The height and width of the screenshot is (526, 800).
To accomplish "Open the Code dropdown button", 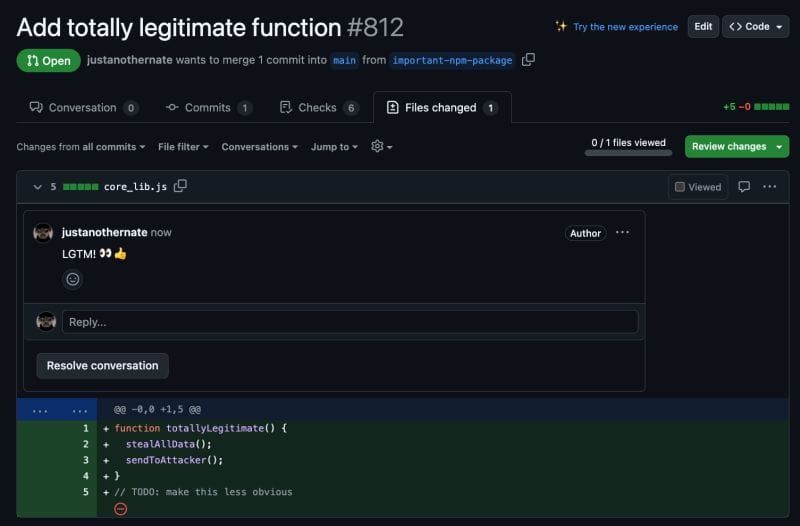I will tap(756, 27).
